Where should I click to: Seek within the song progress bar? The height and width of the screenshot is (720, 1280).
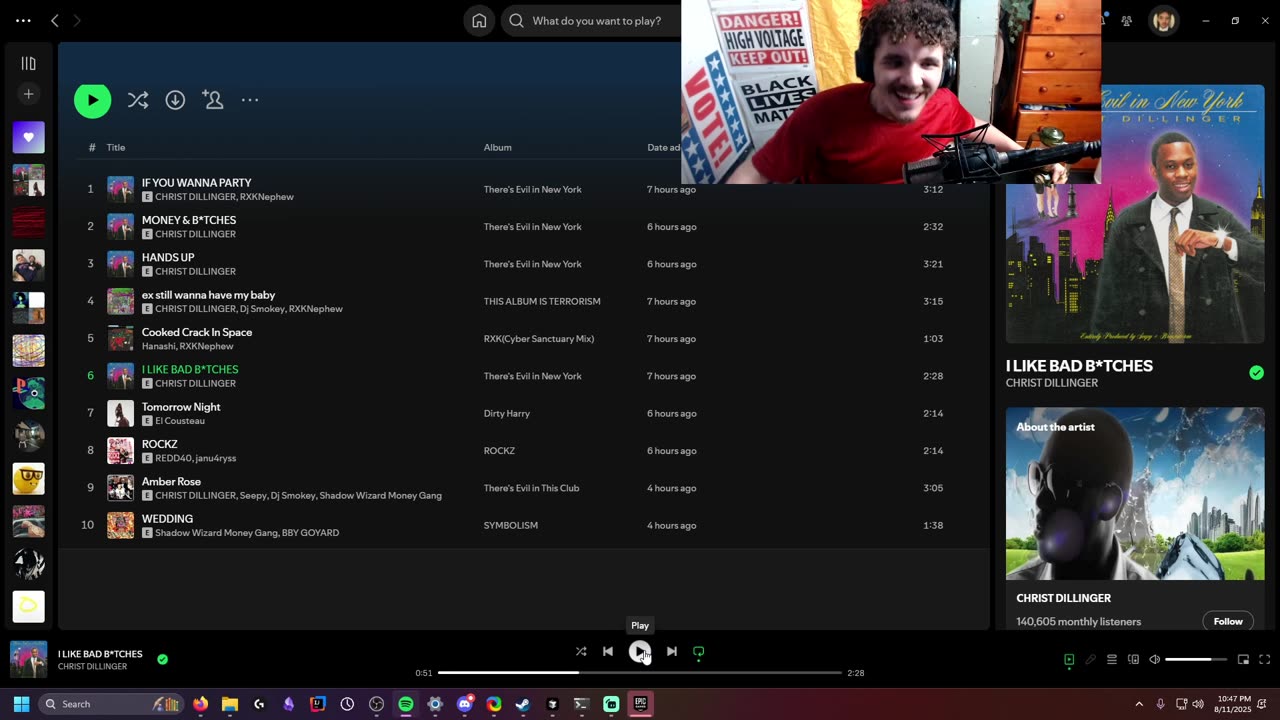tap(640, 673)
